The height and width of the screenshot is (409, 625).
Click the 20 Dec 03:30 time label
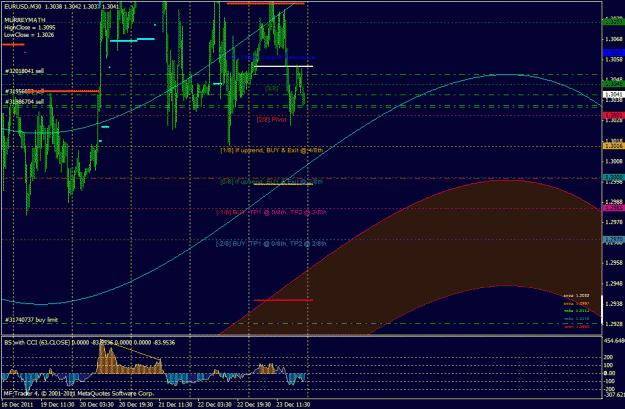[97, 404]
